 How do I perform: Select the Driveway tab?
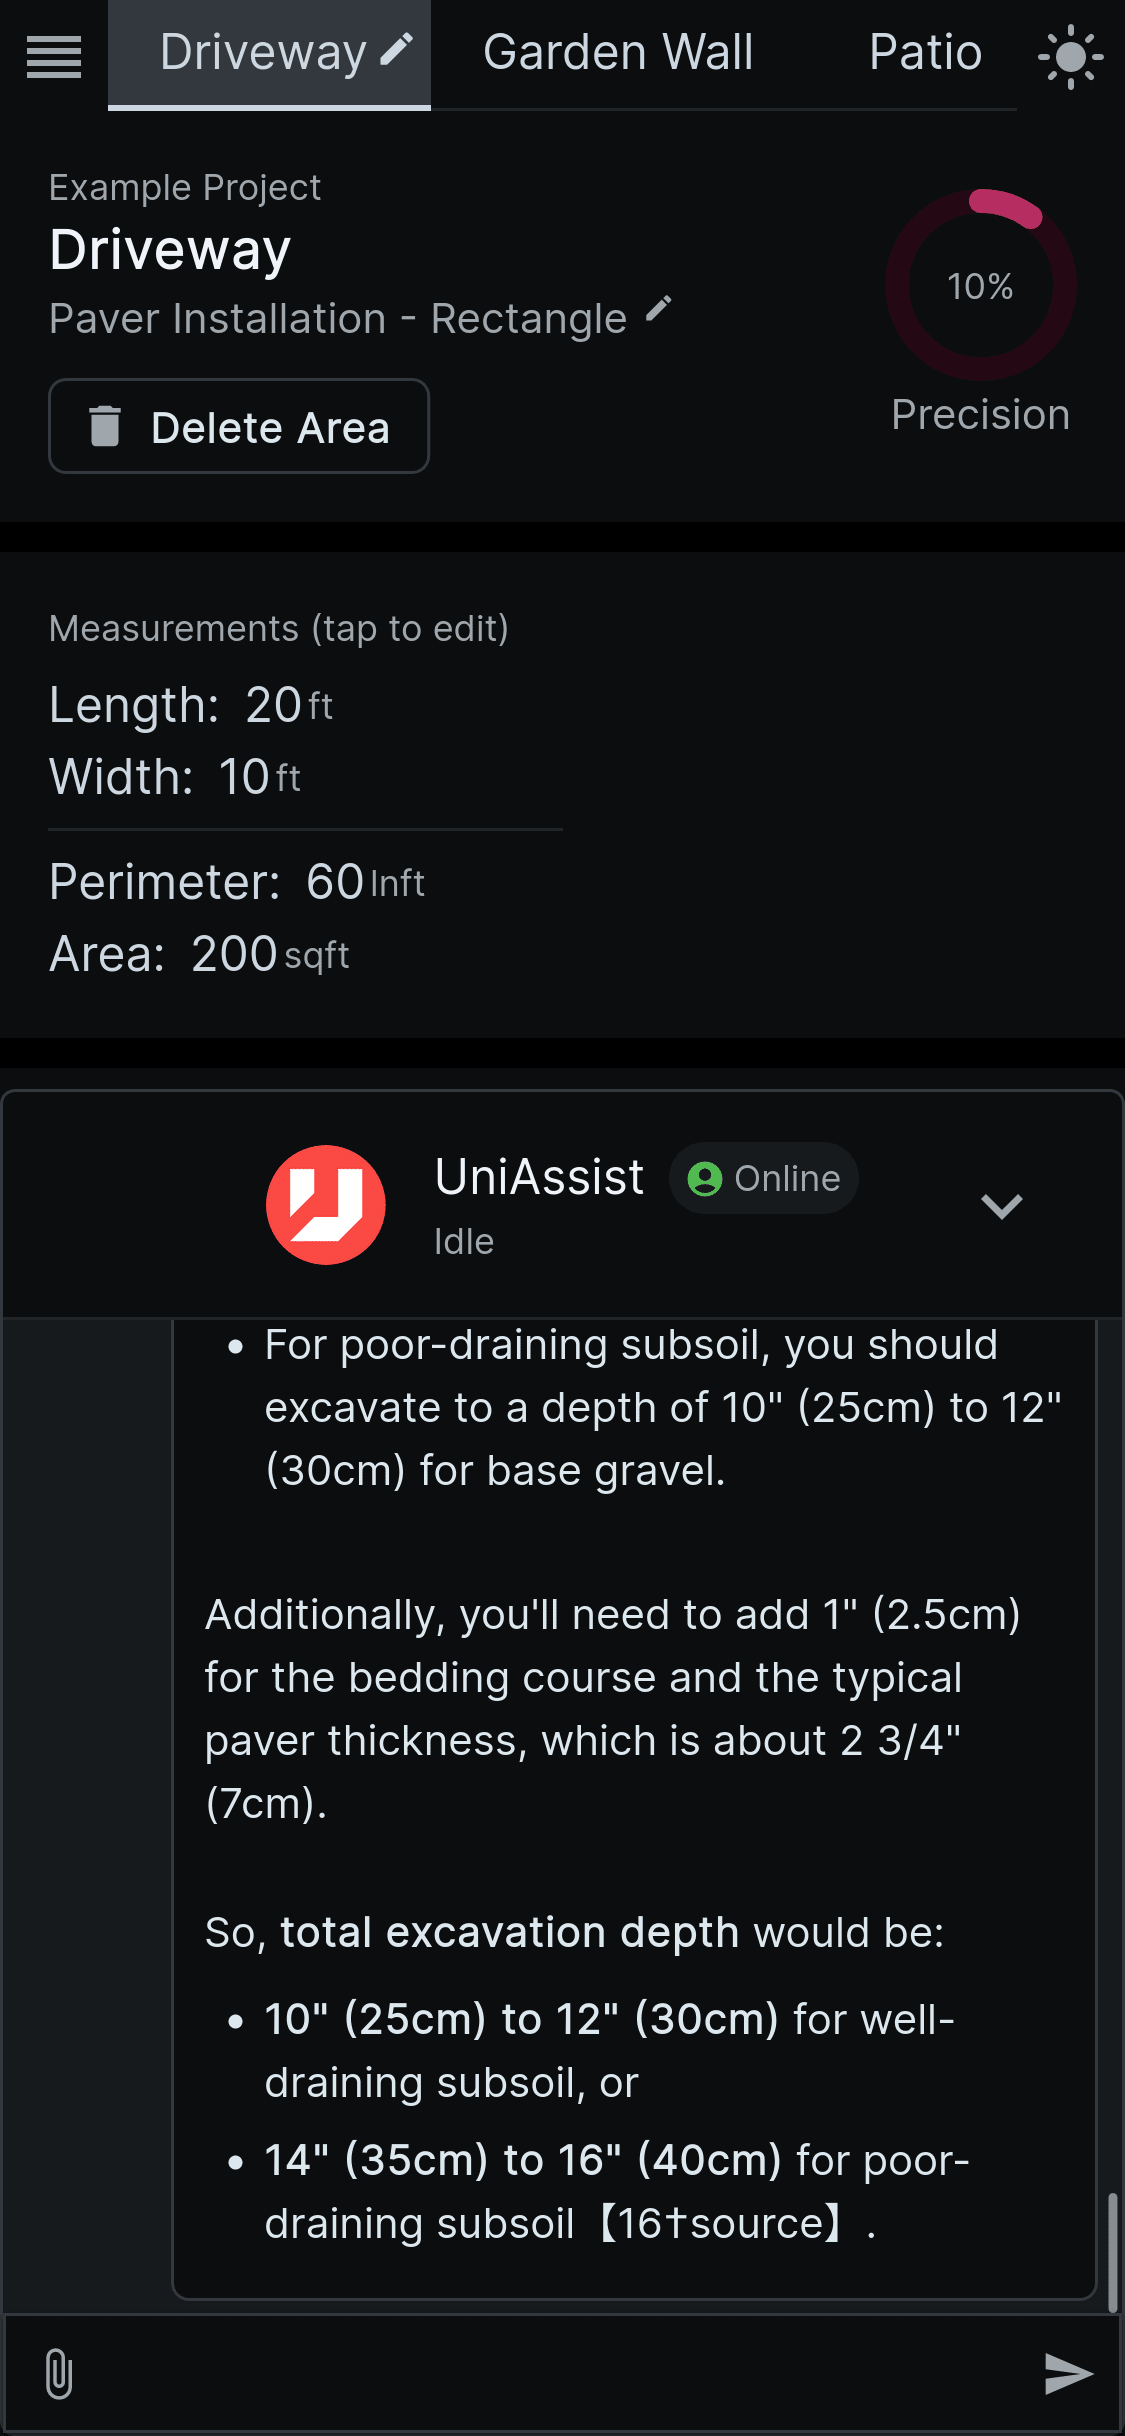point(269,54)
